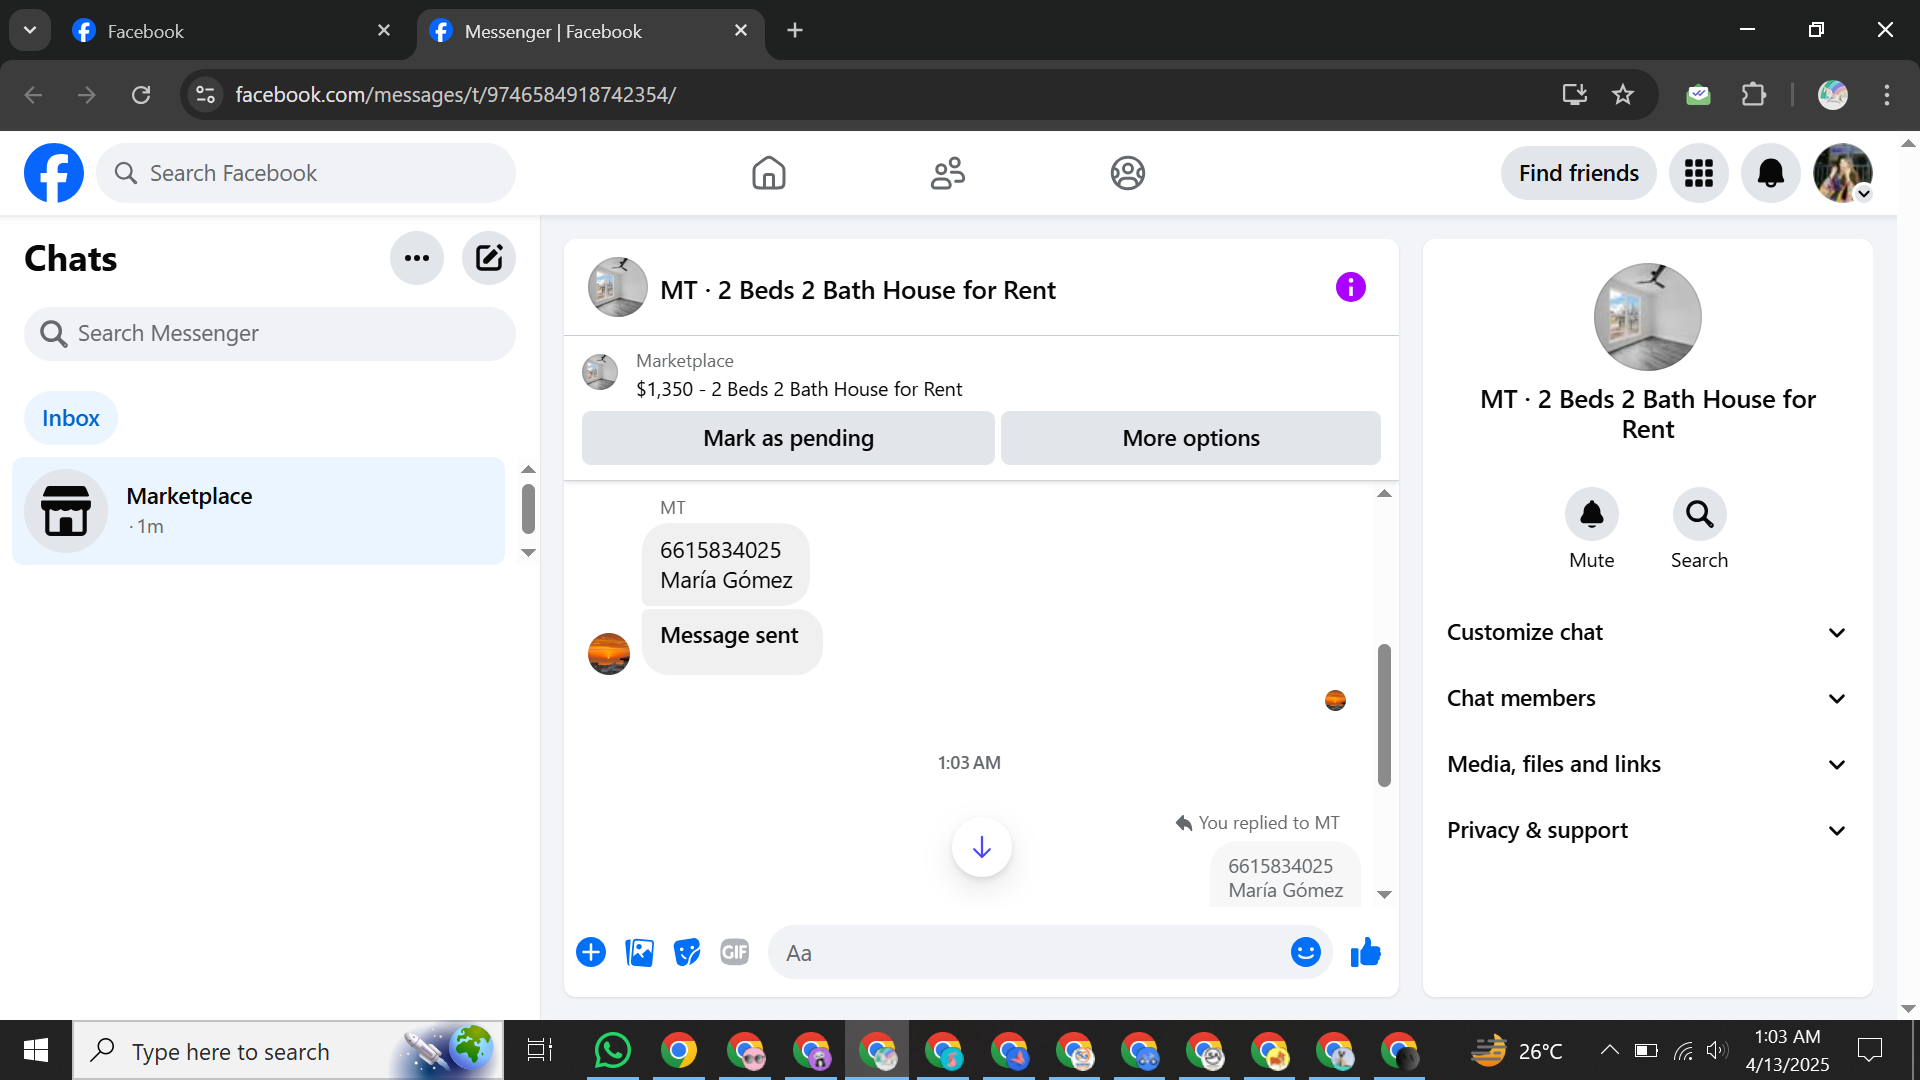Start a new message with compose icon
The image size is (1920, 1080).
(489, 258)
